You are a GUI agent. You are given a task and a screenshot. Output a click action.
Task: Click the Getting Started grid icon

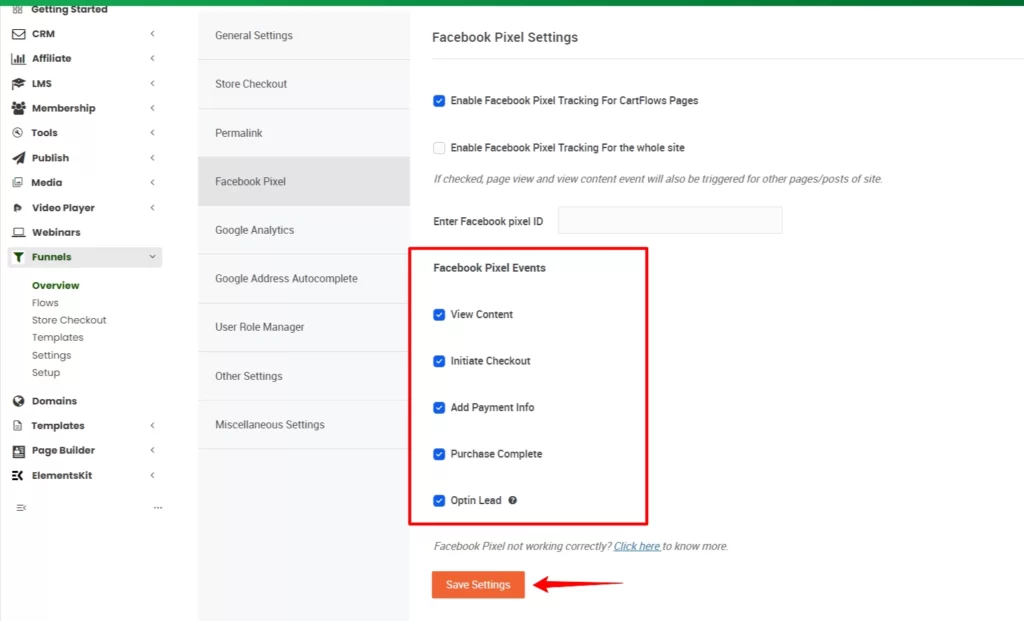(18, 9)
